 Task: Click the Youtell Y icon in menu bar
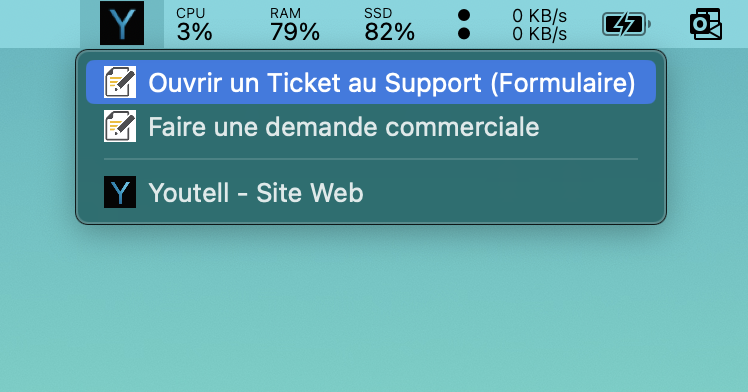coord(122,23)
